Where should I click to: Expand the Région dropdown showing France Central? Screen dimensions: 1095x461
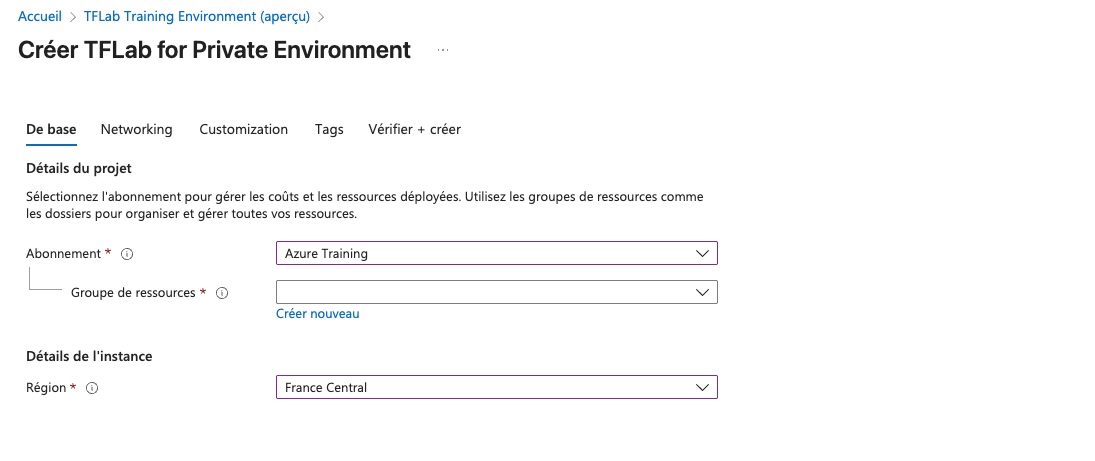click(x=496, y=387)
